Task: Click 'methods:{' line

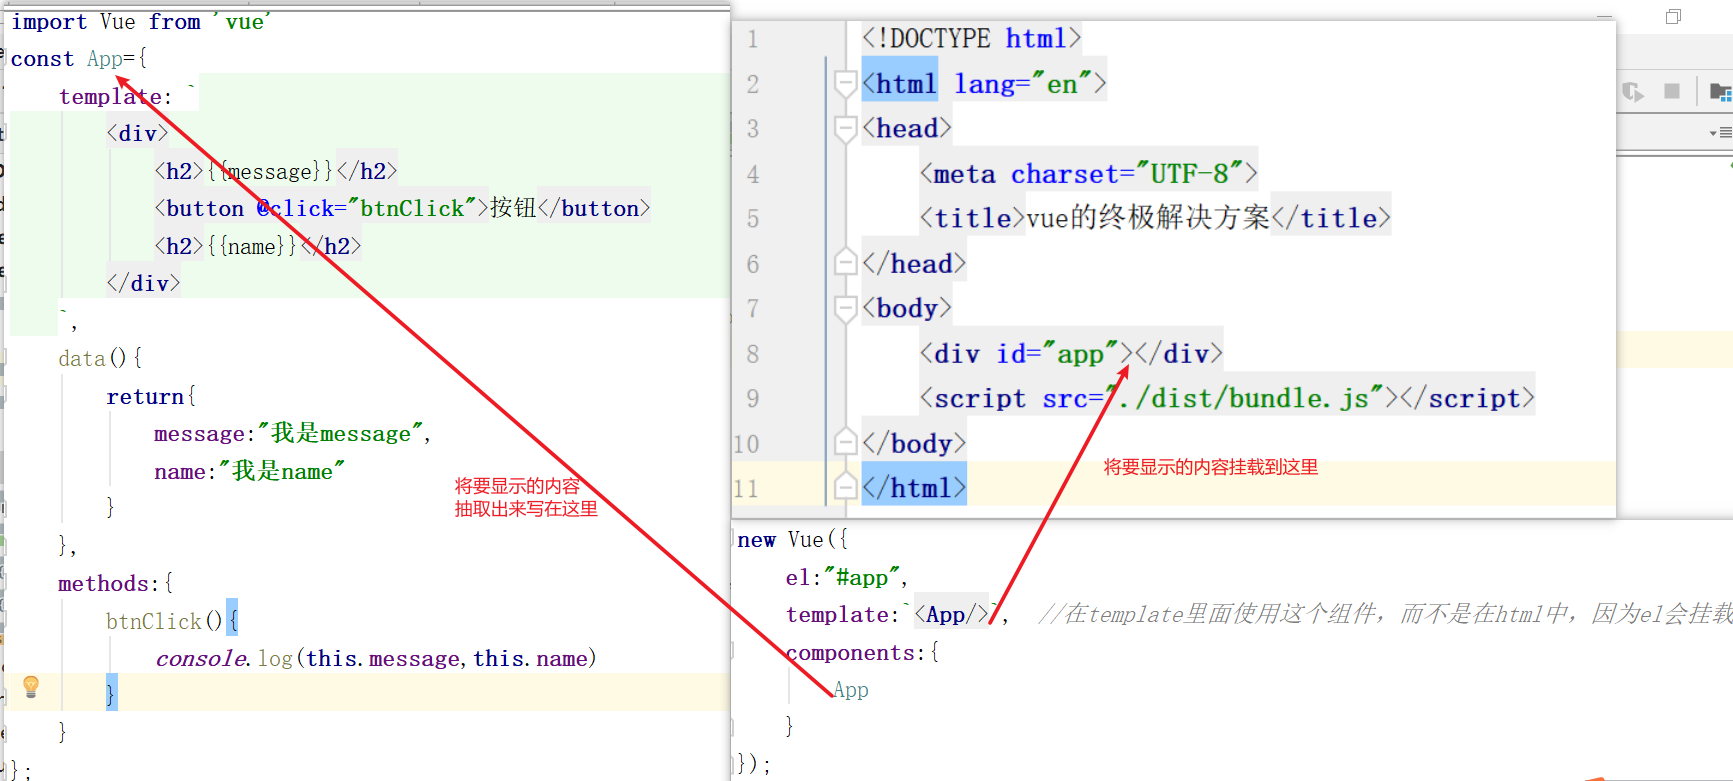Action: [116, 583]
